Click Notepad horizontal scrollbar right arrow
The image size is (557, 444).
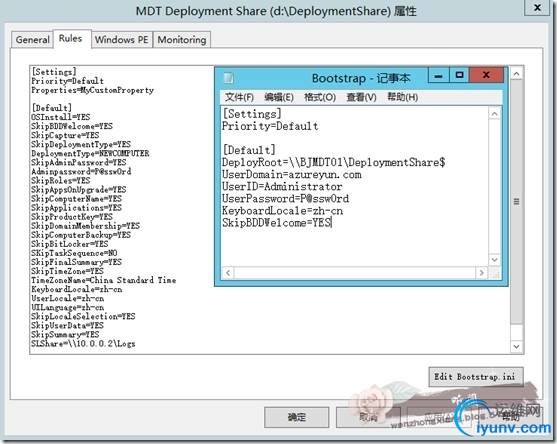pos(481,273)
